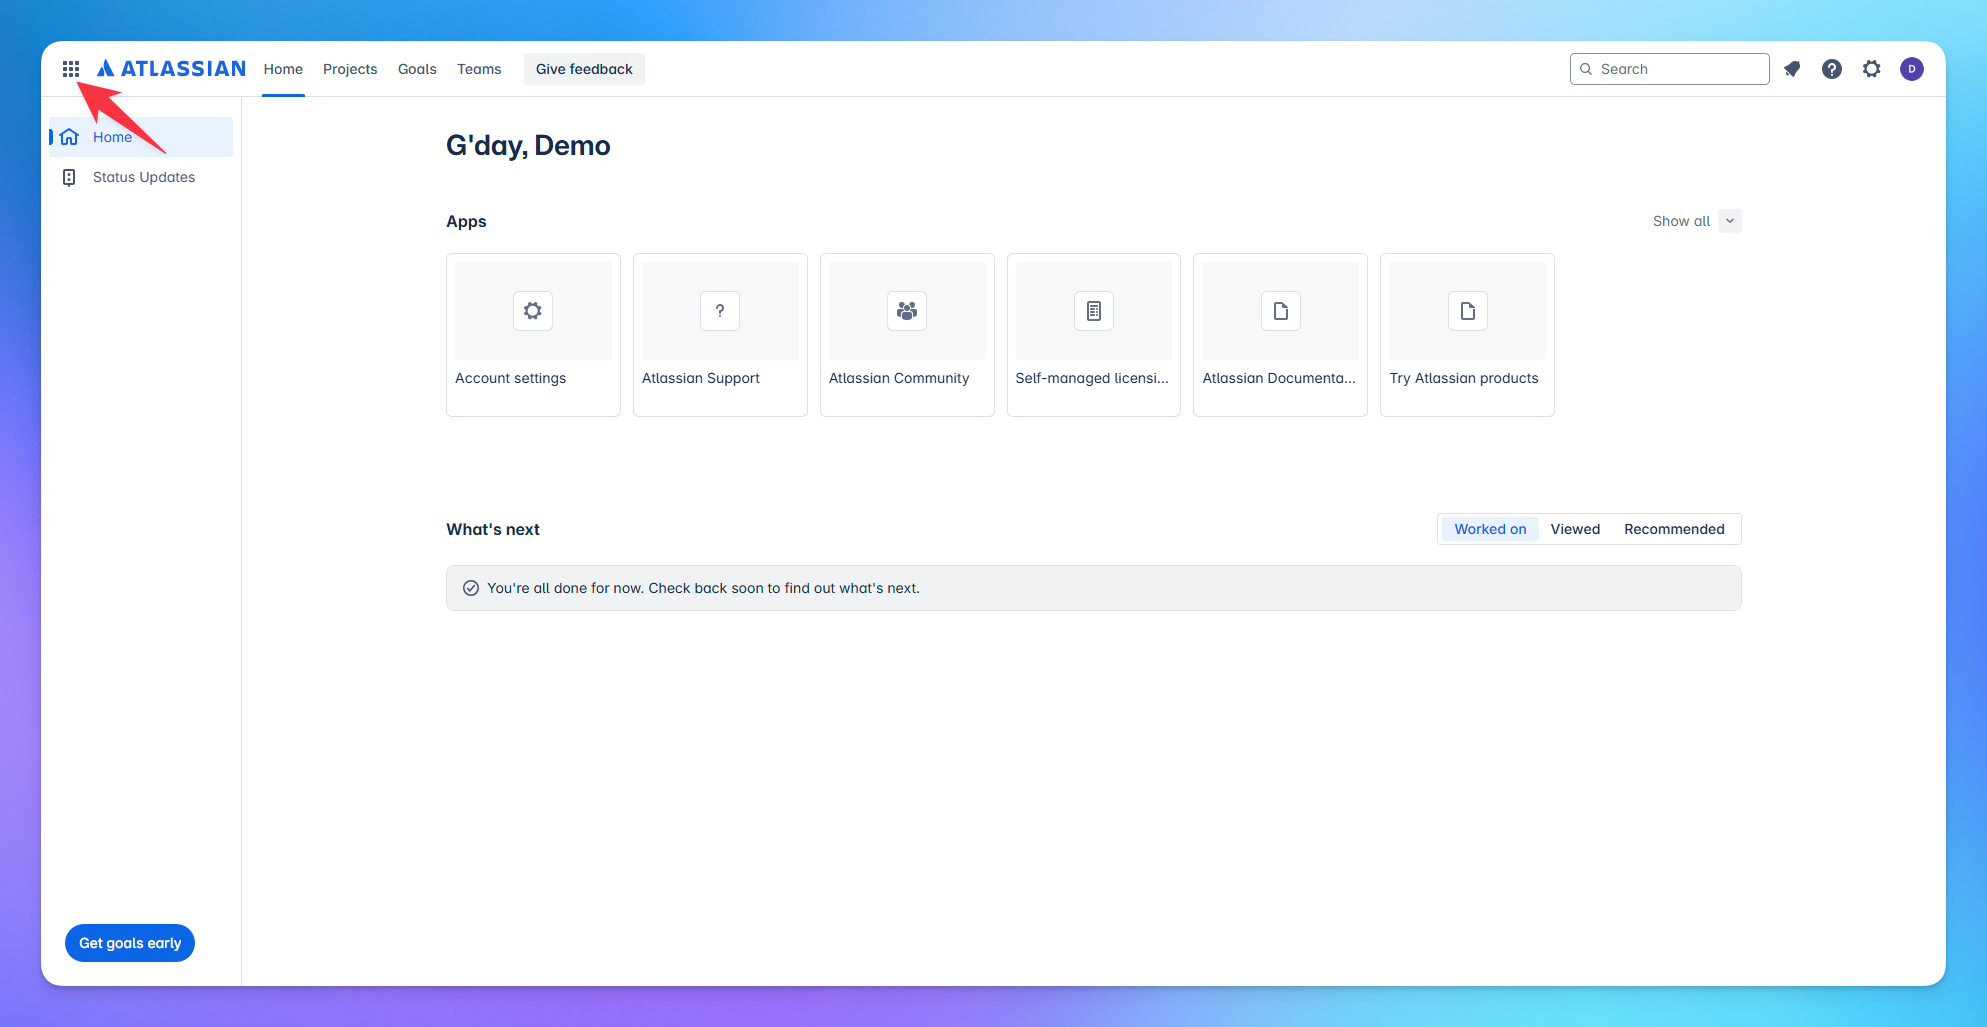1987x1027 pixels.
Task: Open the Atlassian Community label
Action: (x=899, y=378)
